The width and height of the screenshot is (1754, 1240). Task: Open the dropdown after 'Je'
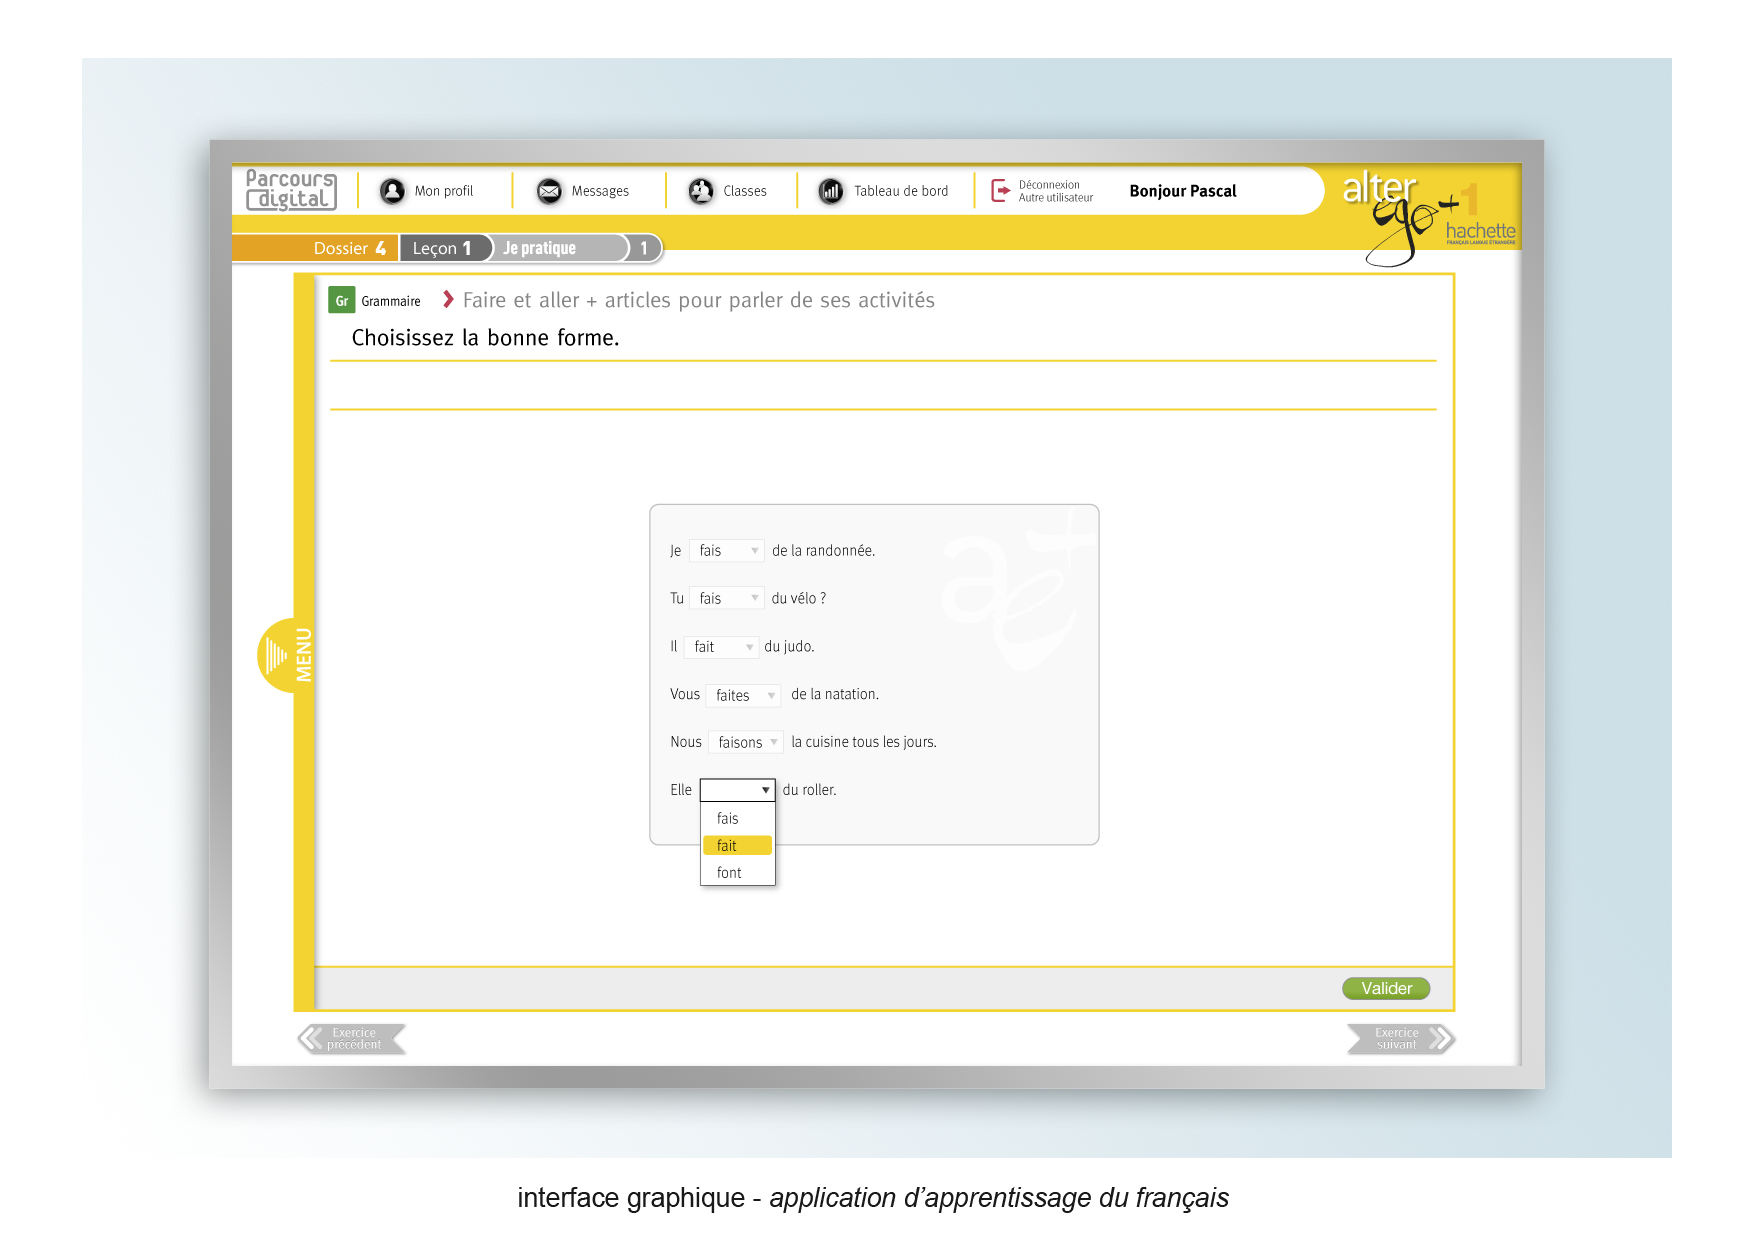tap(727, 551)
